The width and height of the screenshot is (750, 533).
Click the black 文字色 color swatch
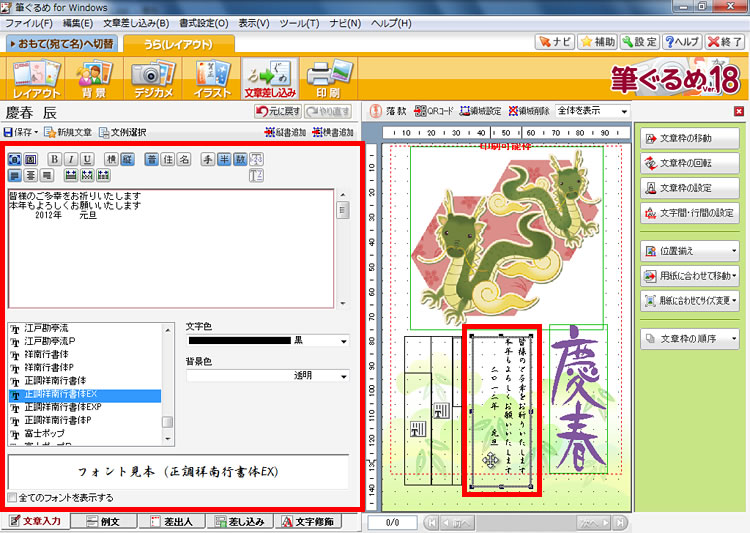click(240, 341)
